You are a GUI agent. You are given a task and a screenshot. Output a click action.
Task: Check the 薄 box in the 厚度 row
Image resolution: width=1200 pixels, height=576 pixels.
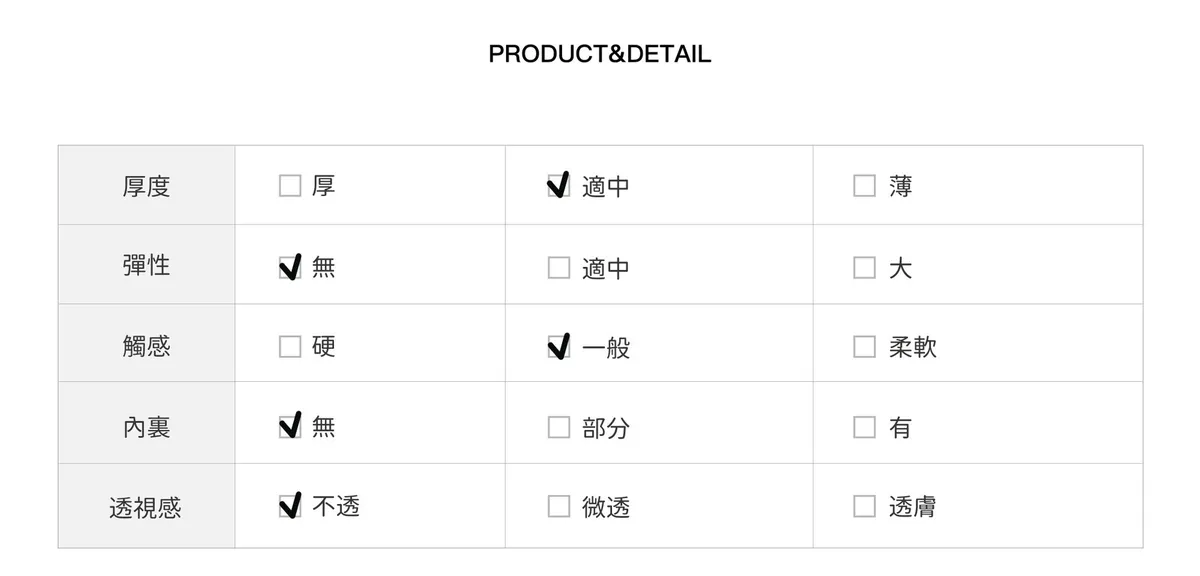864,186
